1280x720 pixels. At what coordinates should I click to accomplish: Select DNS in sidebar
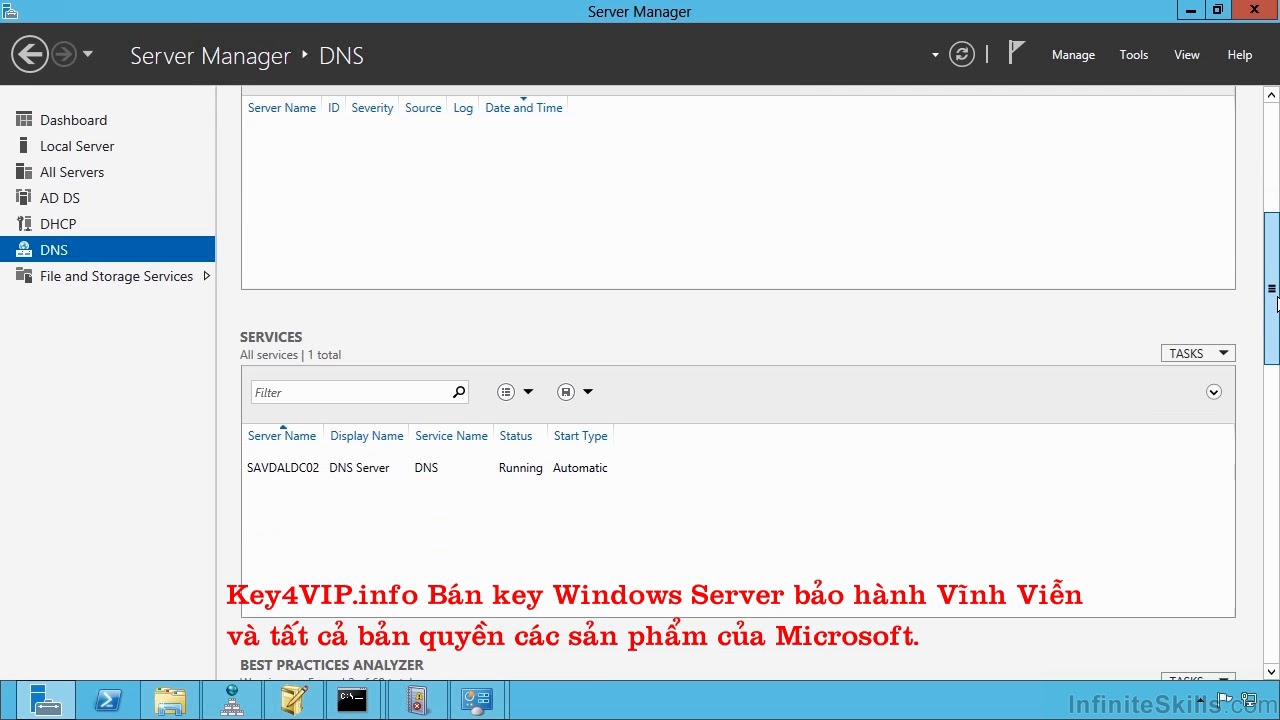pos(107,250)
